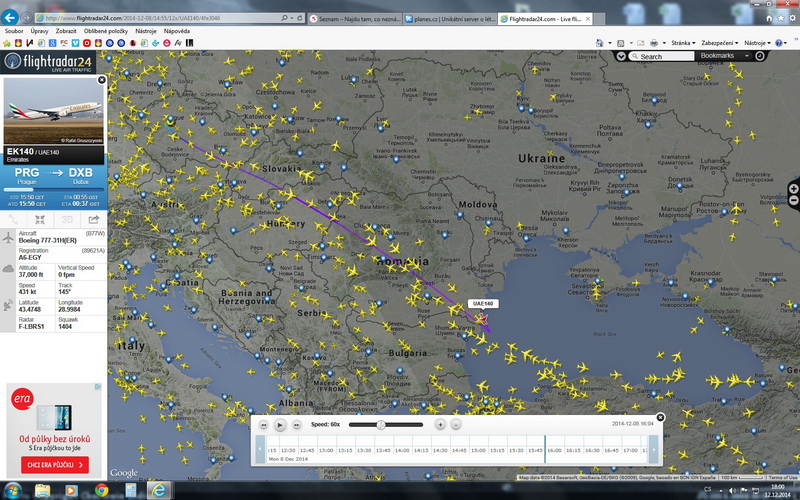
Task: Select 15:00 on the playback timeline
Action: point(478,450)
